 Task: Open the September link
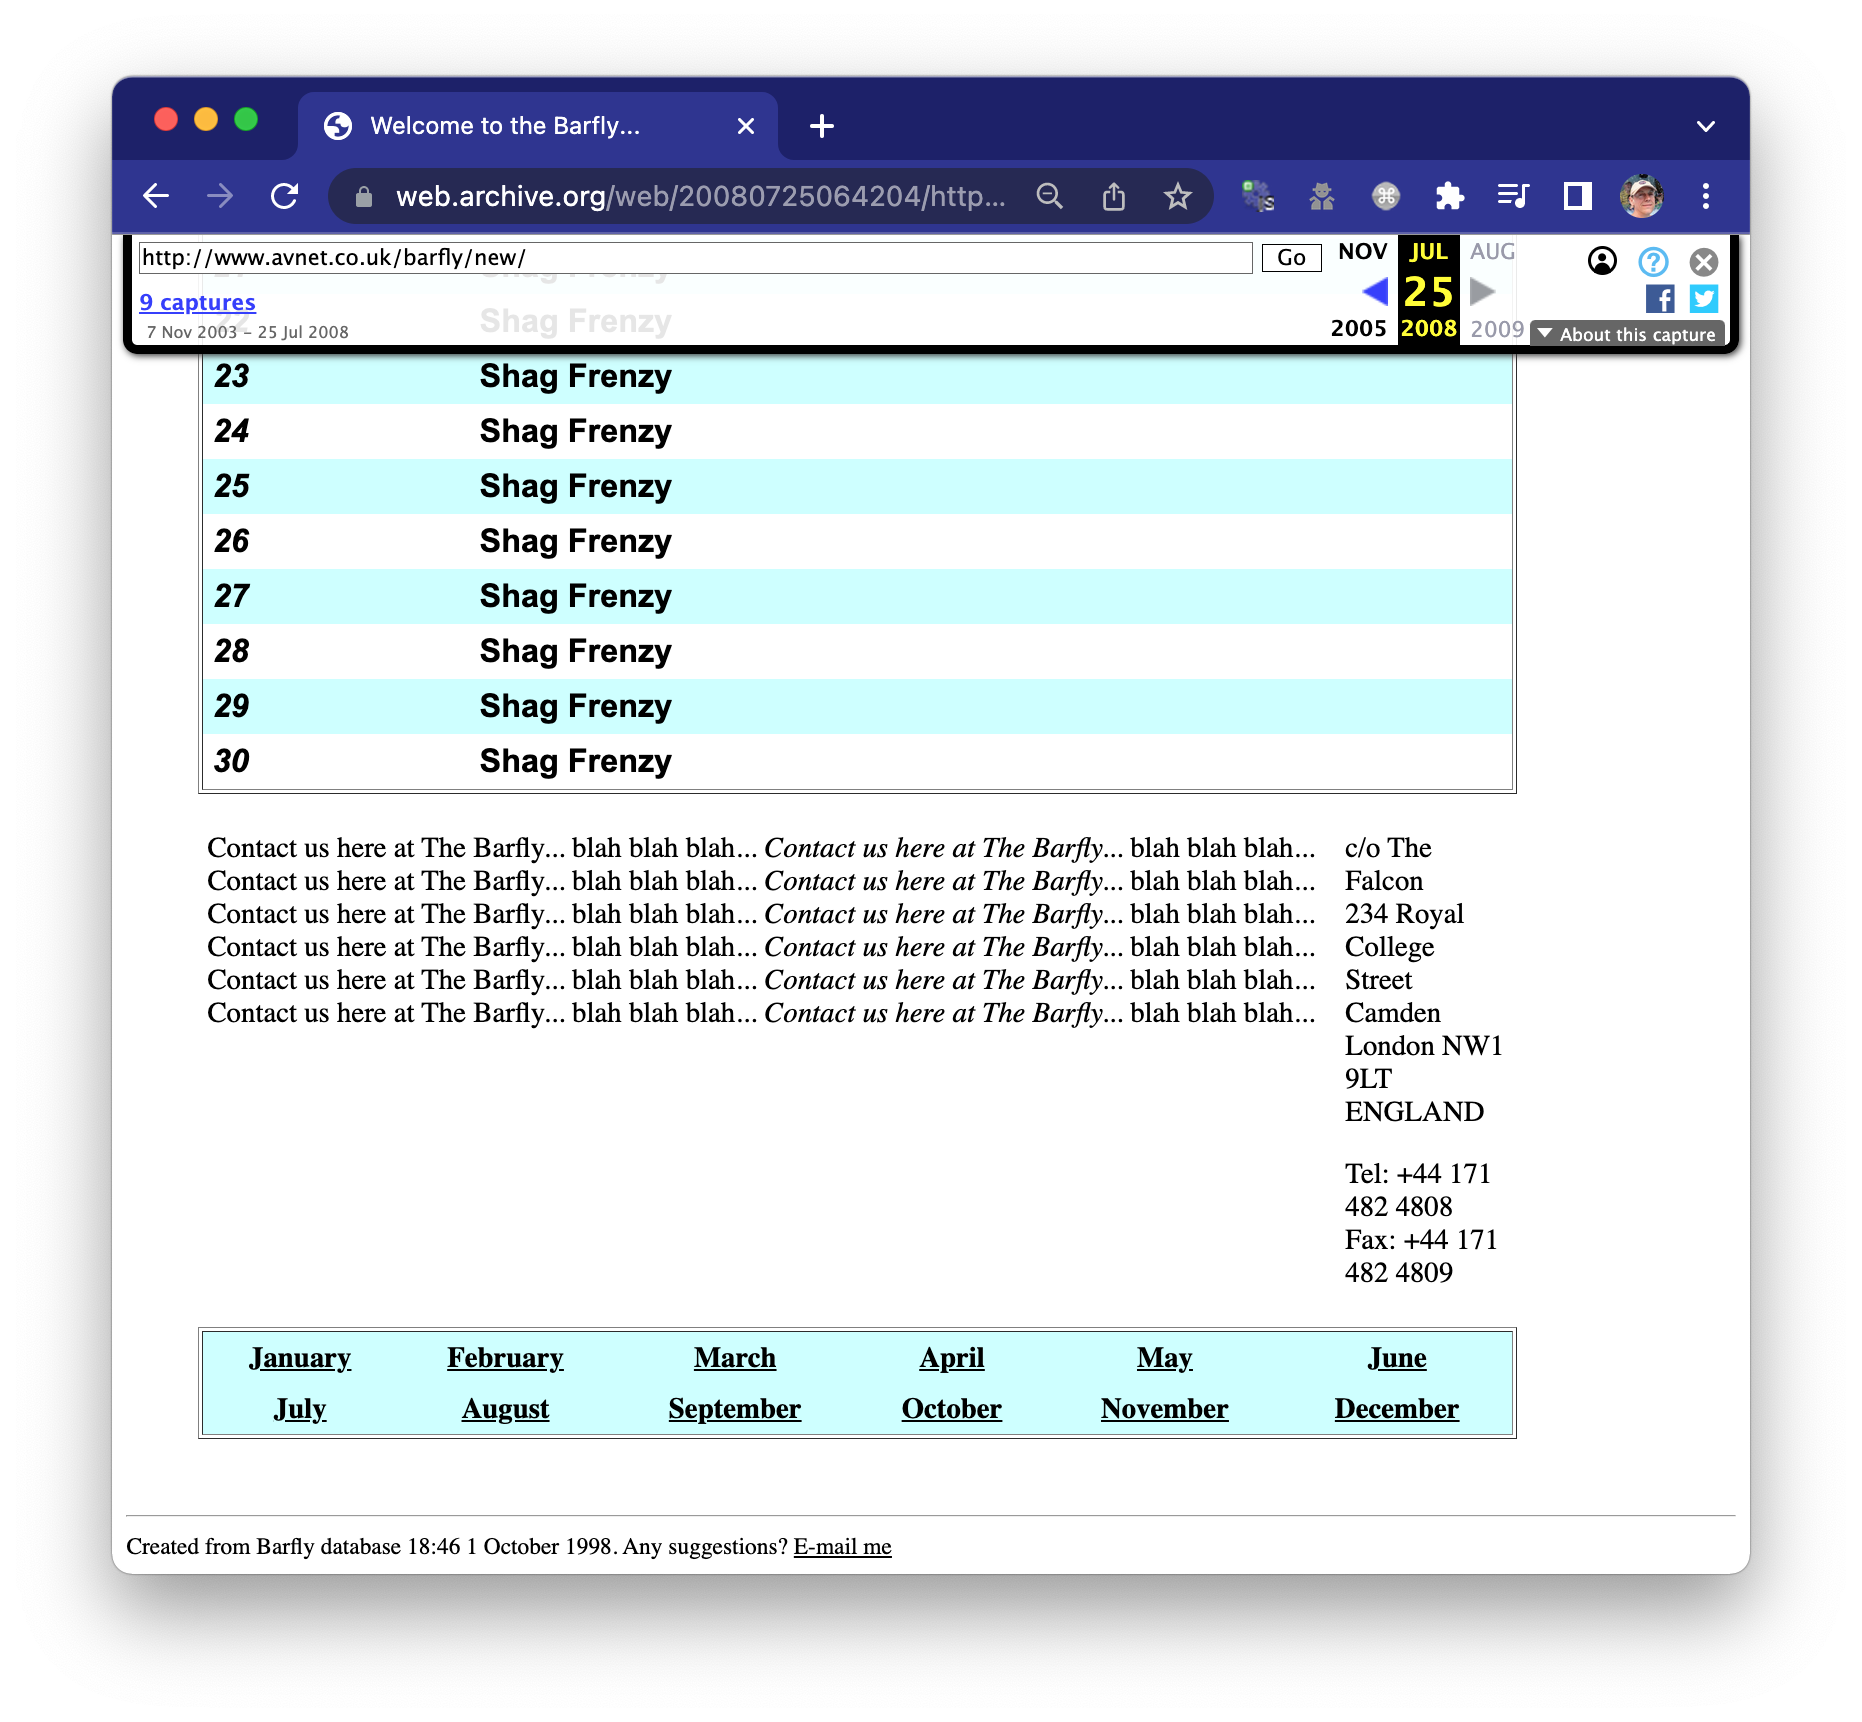click(735, 1408)
